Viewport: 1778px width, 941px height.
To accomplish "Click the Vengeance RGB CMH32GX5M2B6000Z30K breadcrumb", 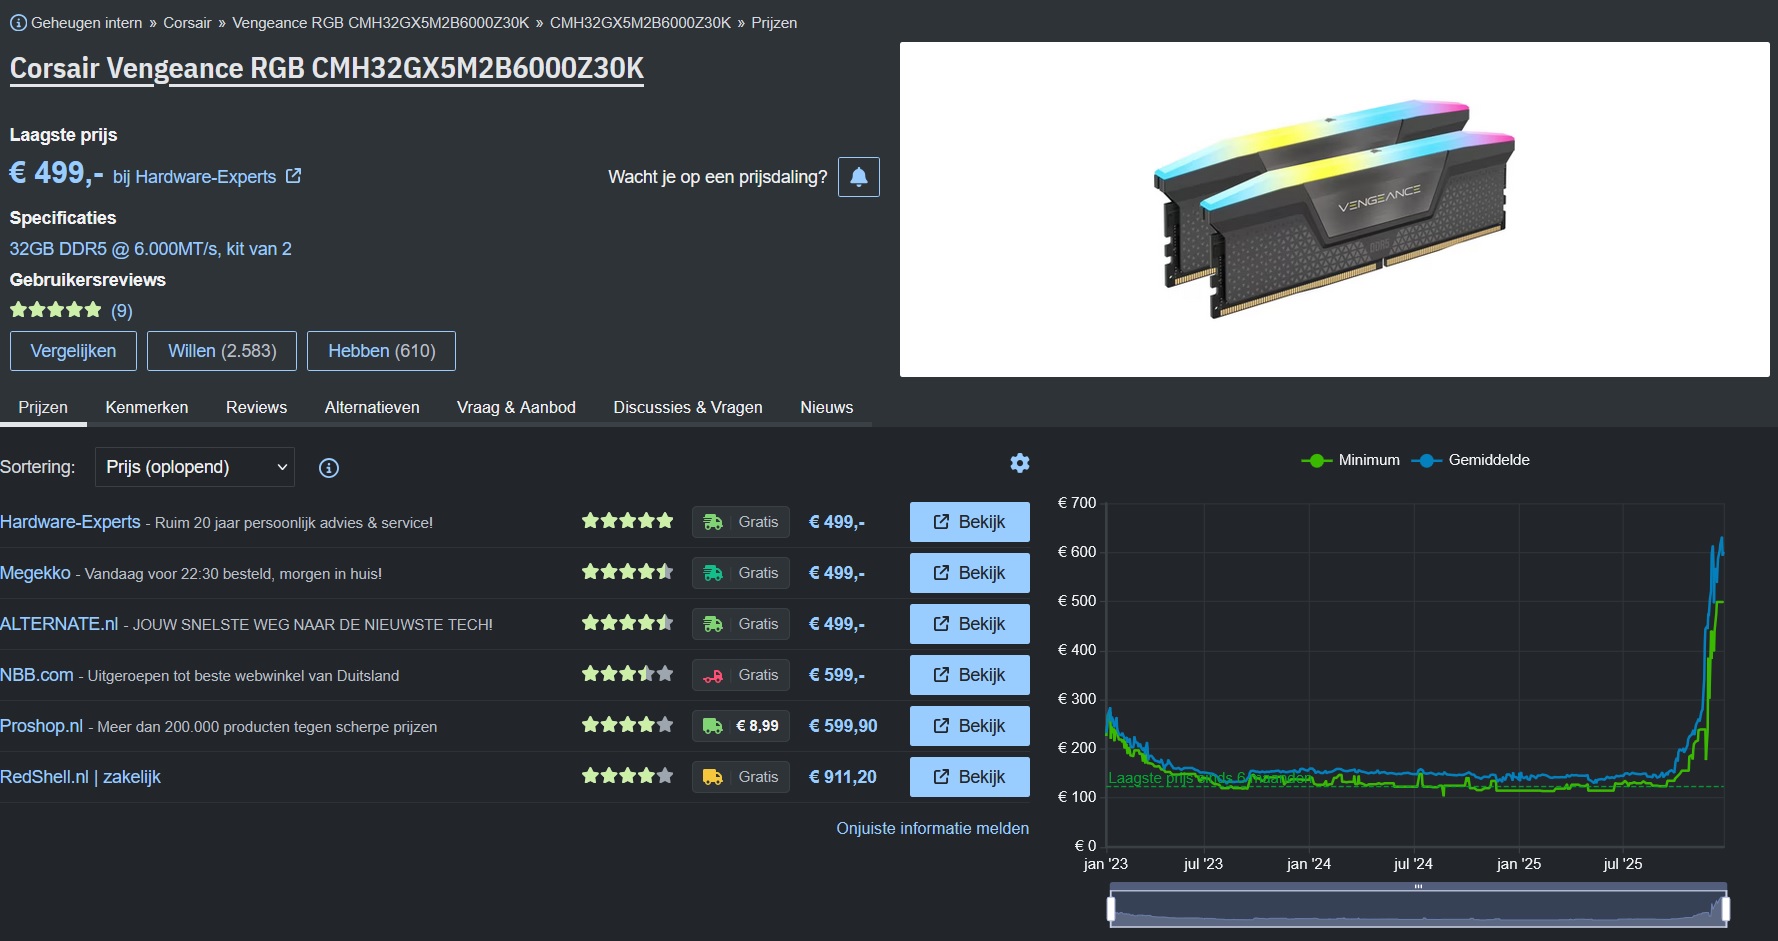I will click(x=380, y=22).
